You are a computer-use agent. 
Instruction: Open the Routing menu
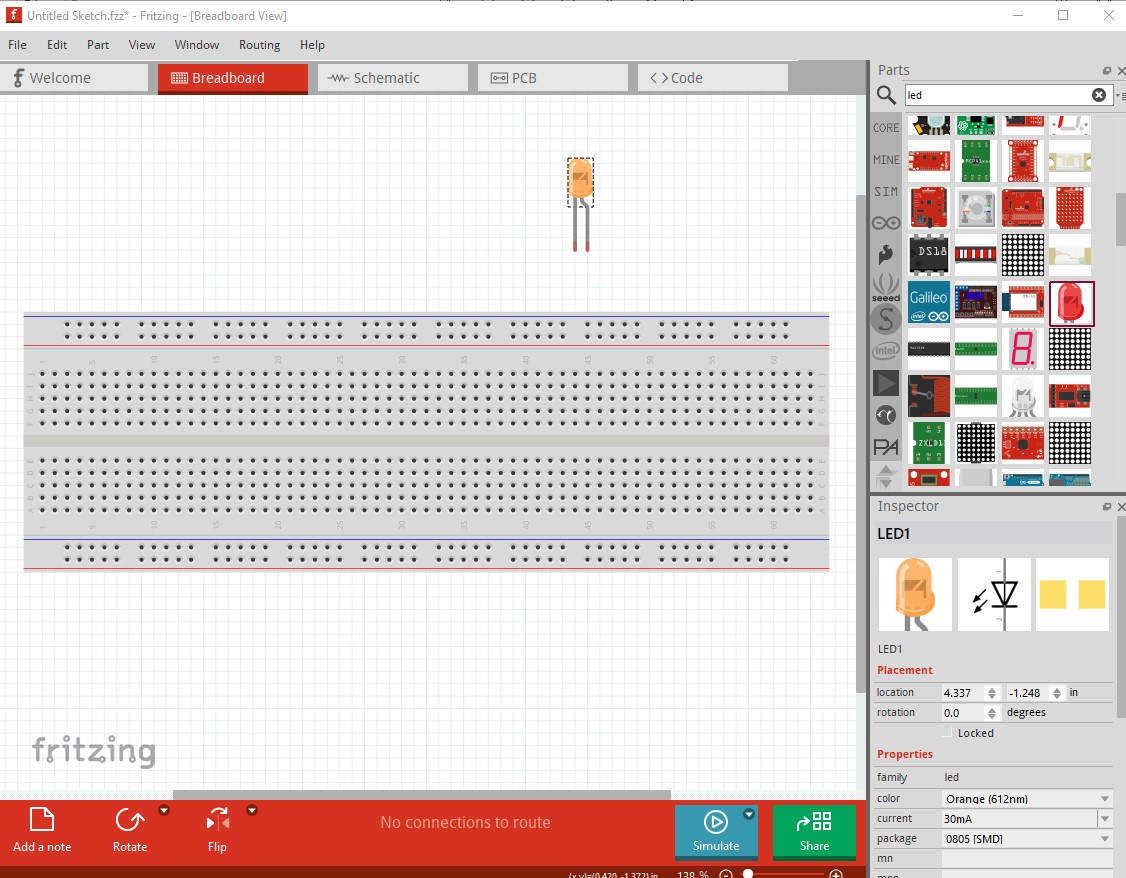[259, 45]
